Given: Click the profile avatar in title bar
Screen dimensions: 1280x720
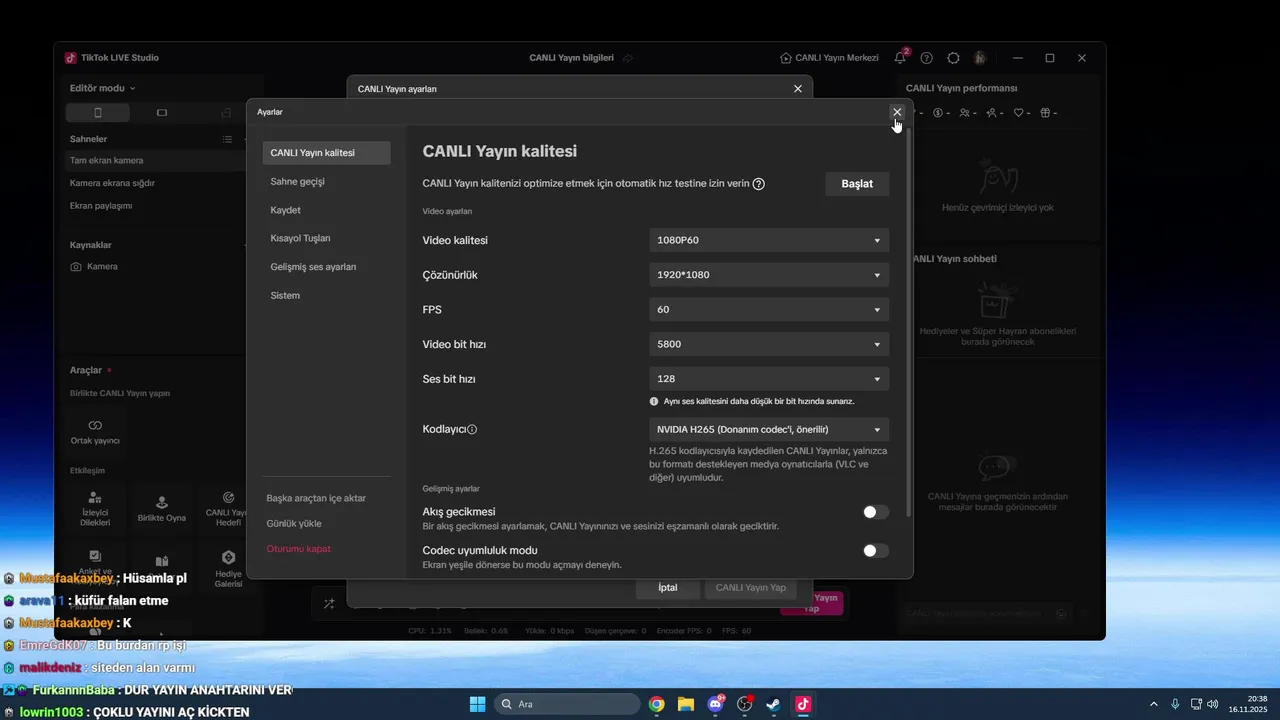Looking at the screenshot, I should 980,58.
